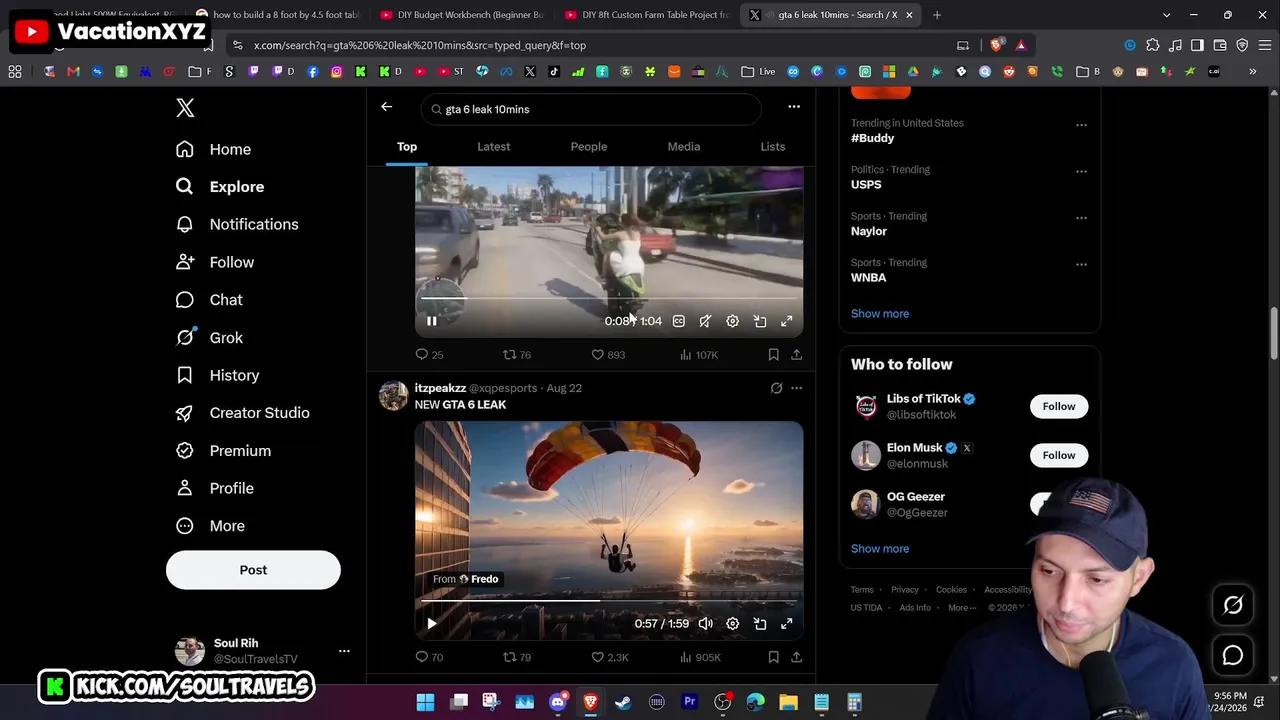Select the Top search tab

pyautogui.click(x=407, y=147)
